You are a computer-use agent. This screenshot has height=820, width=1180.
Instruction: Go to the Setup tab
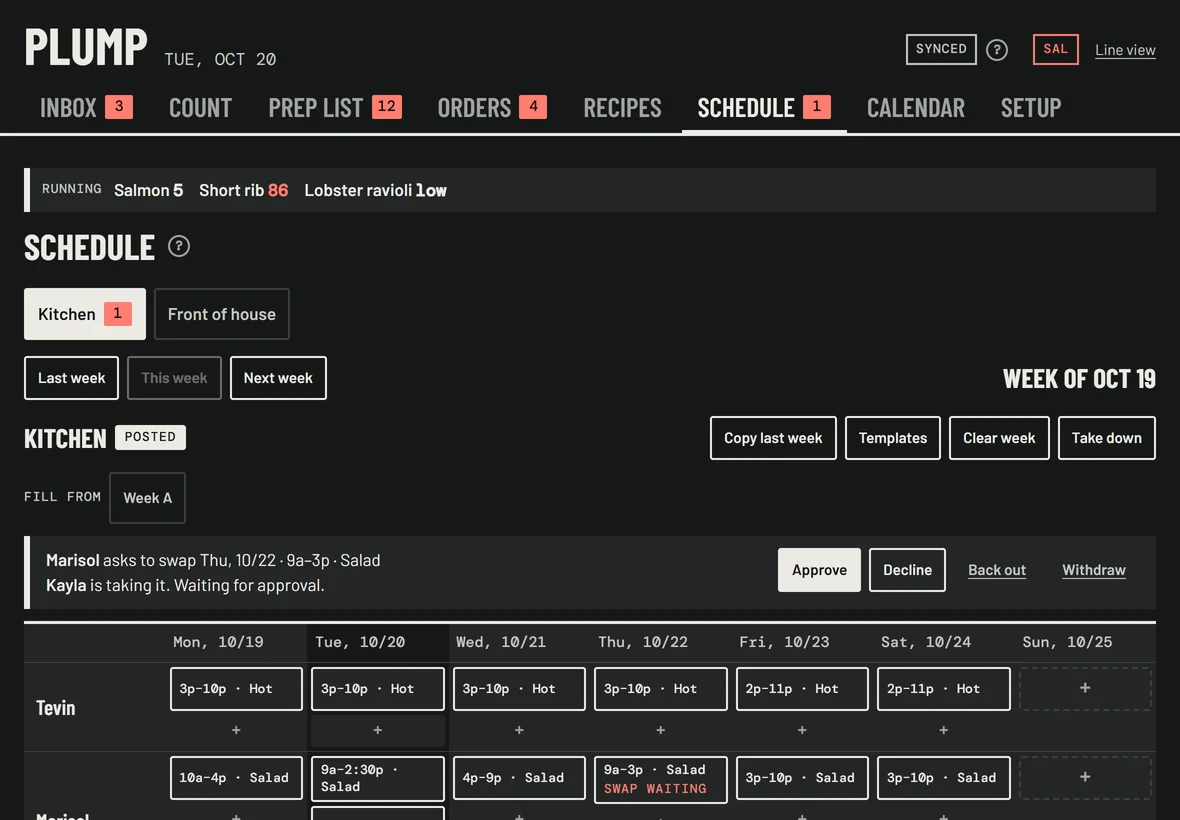click(x=1031, y=108)
